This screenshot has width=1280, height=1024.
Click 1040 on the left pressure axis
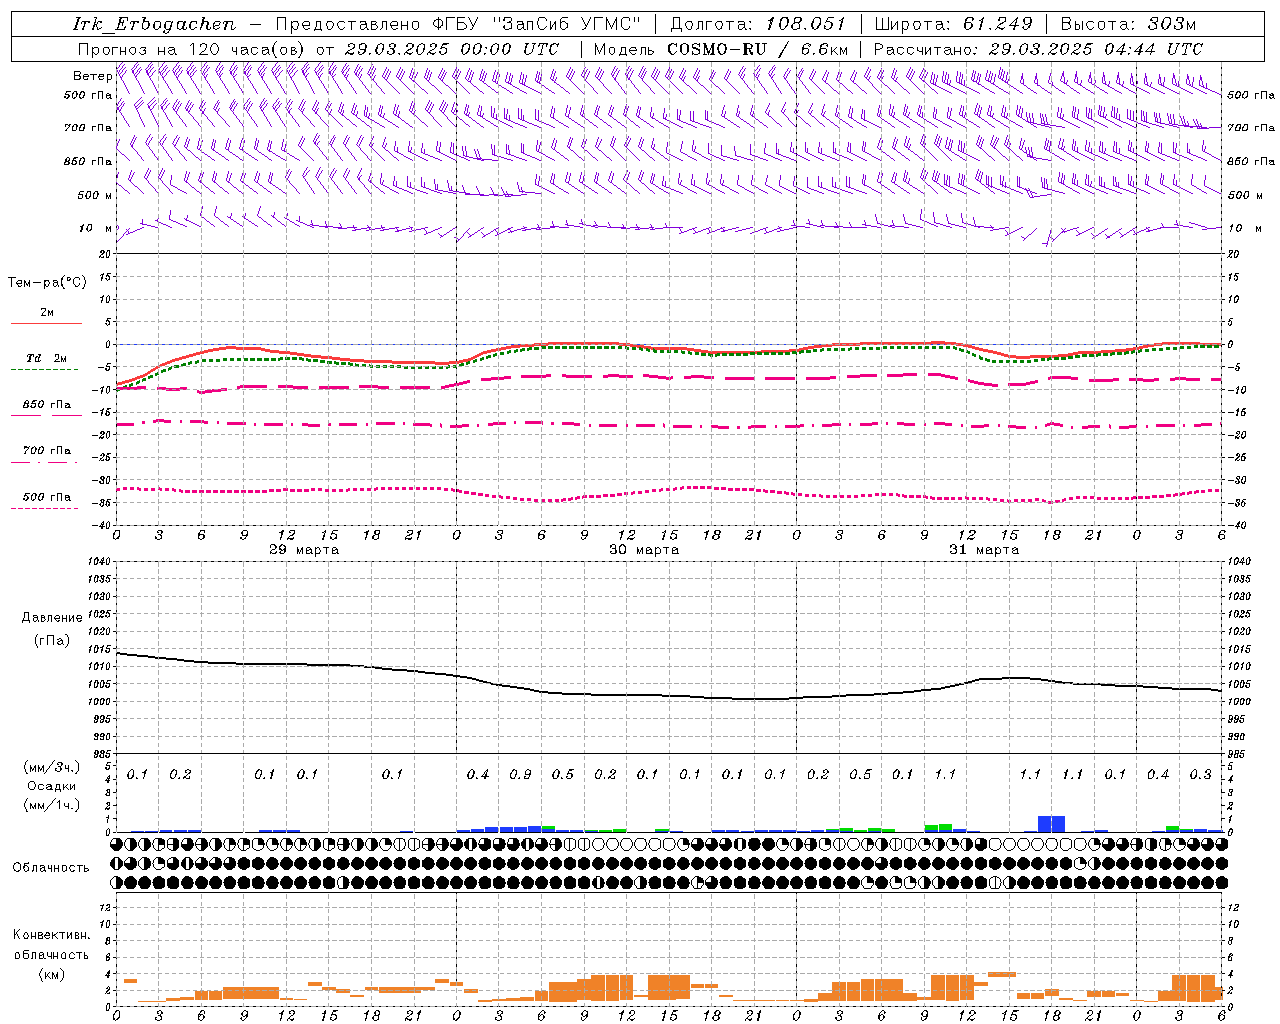(x=98, y=561)
